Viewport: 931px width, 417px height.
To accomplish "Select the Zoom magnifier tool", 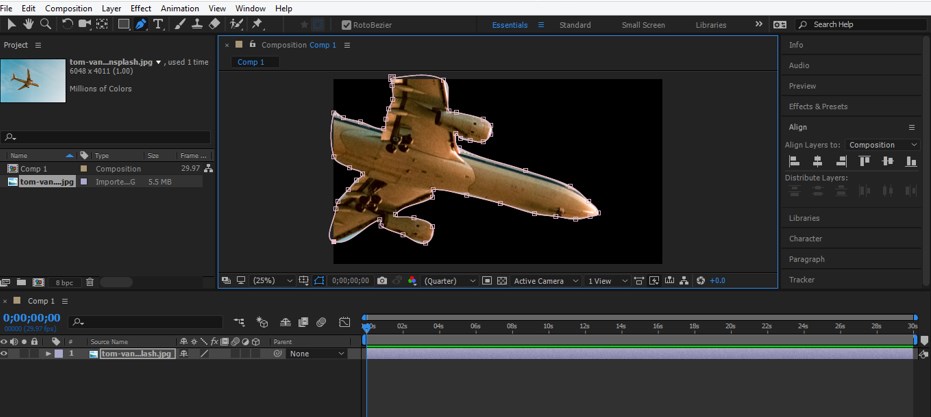I will coord(45,24).
